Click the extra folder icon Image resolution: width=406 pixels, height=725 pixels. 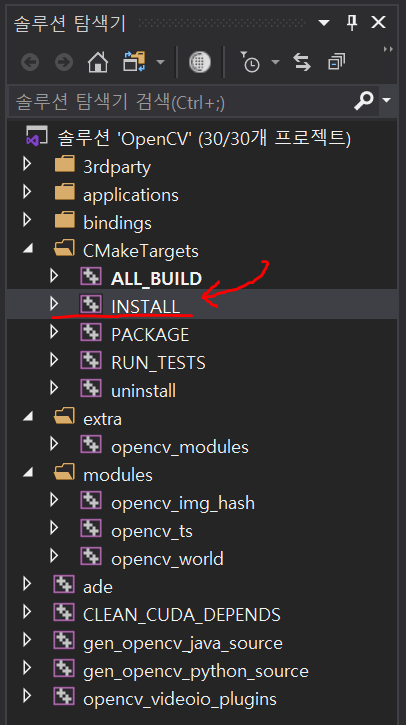[x=64, y=417]
